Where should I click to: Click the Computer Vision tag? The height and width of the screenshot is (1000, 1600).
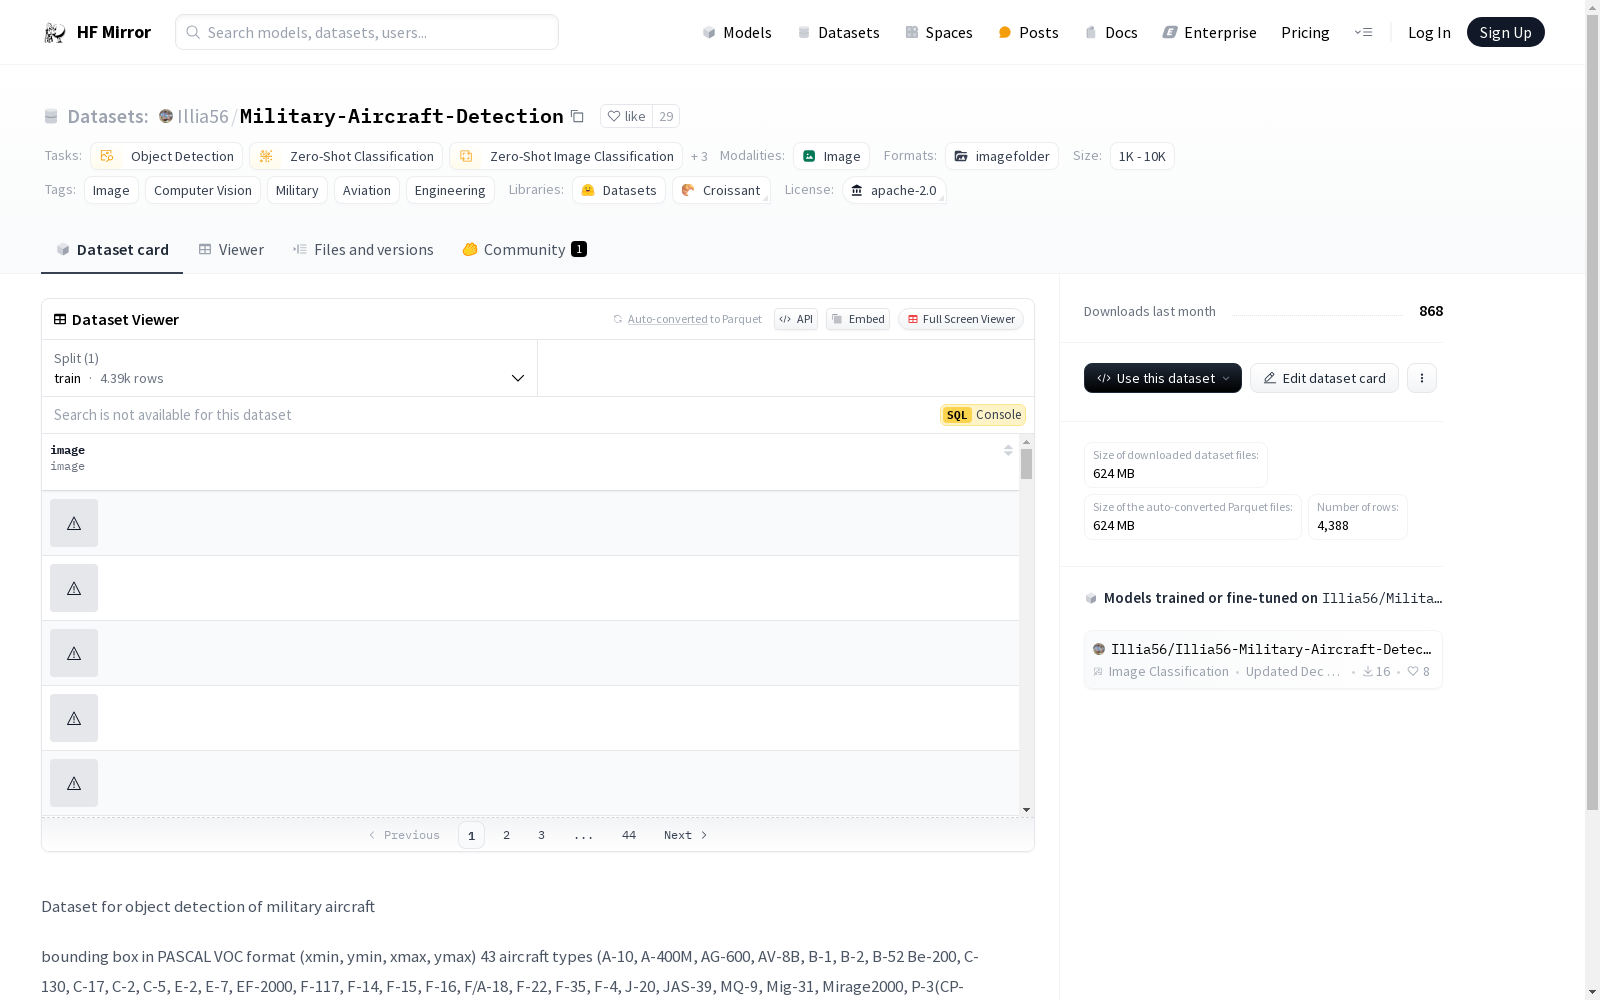[203, 190]
